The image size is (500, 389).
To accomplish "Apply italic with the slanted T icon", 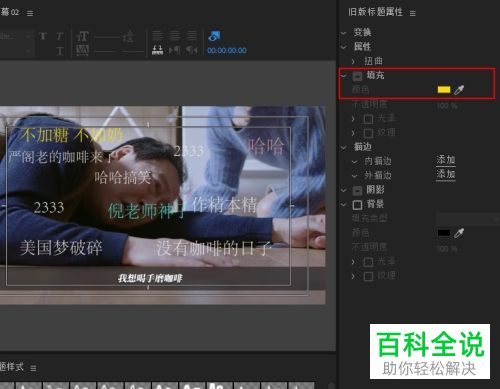I will 59,36.
